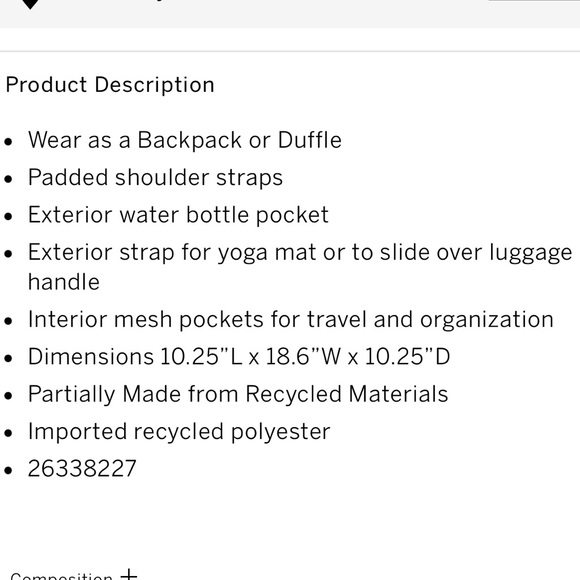Select the Product Description heading
580x580 pixels.
[110, 85]
